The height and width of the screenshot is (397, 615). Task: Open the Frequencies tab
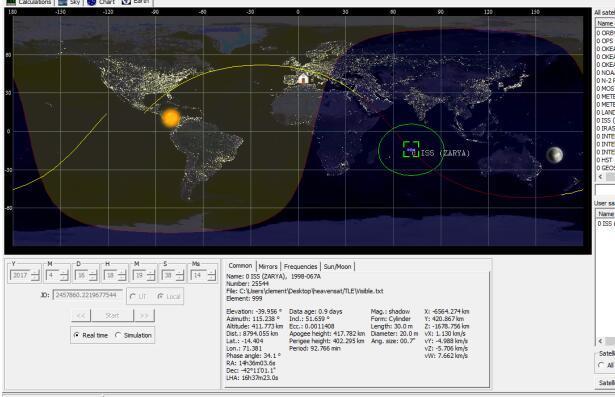coord(300,266)
